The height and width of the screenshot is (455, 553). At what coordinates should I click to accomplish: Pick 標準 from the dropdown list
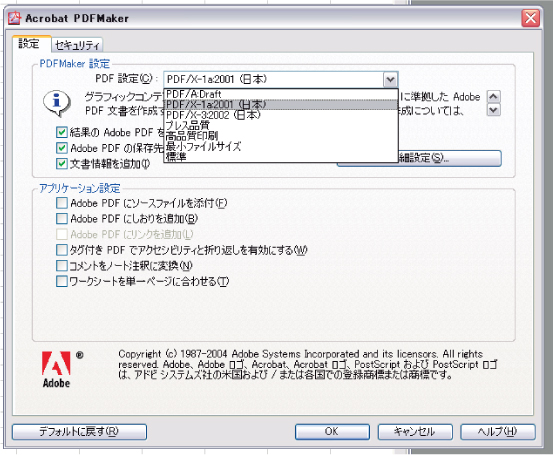point(281,156)
